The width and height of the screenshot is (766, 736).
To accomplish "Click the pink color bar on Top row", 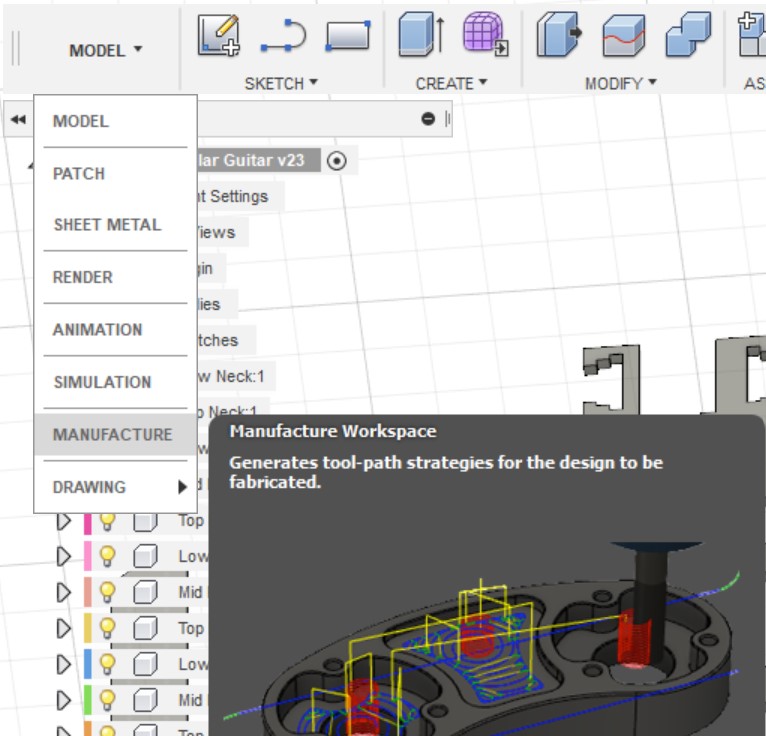I will 87,523.
